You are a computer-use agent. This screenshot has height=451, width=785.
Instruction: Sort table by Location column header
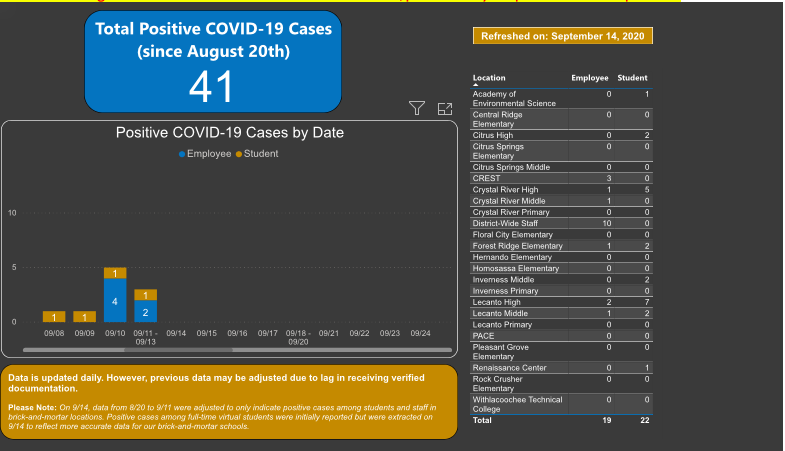(x=489, y=78)
